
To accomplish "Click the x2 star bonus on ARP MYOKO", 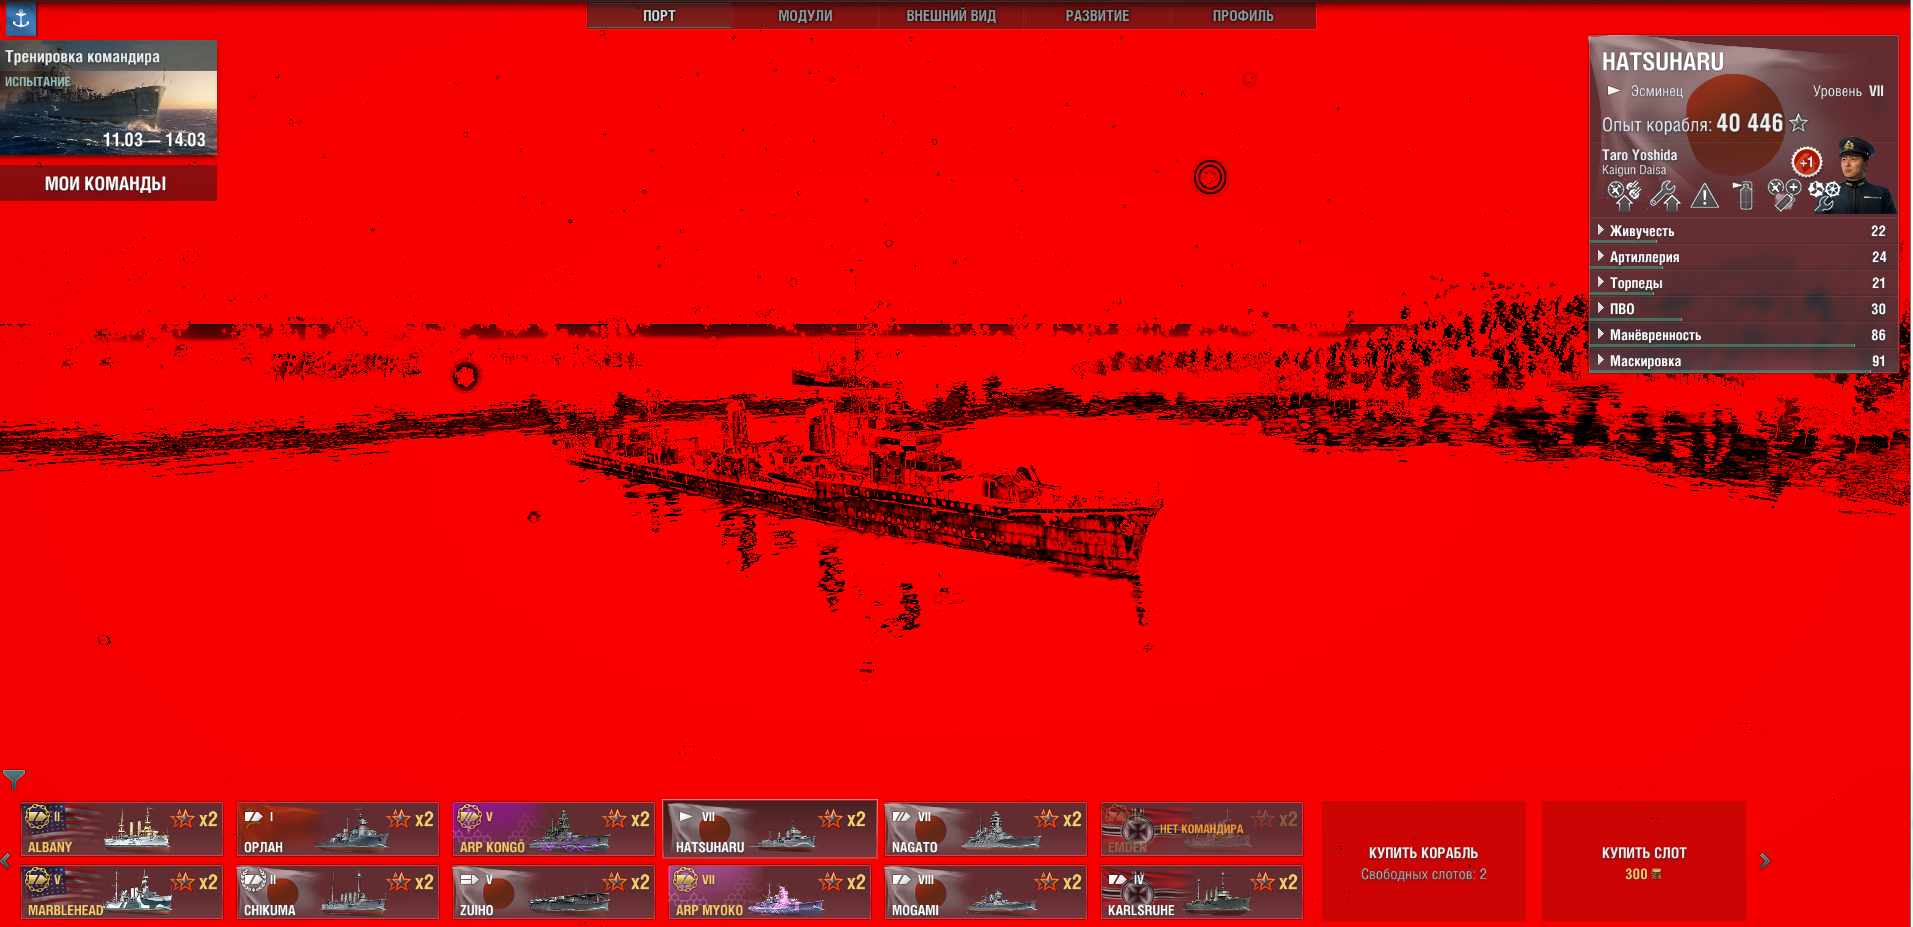I will (843, 882).
